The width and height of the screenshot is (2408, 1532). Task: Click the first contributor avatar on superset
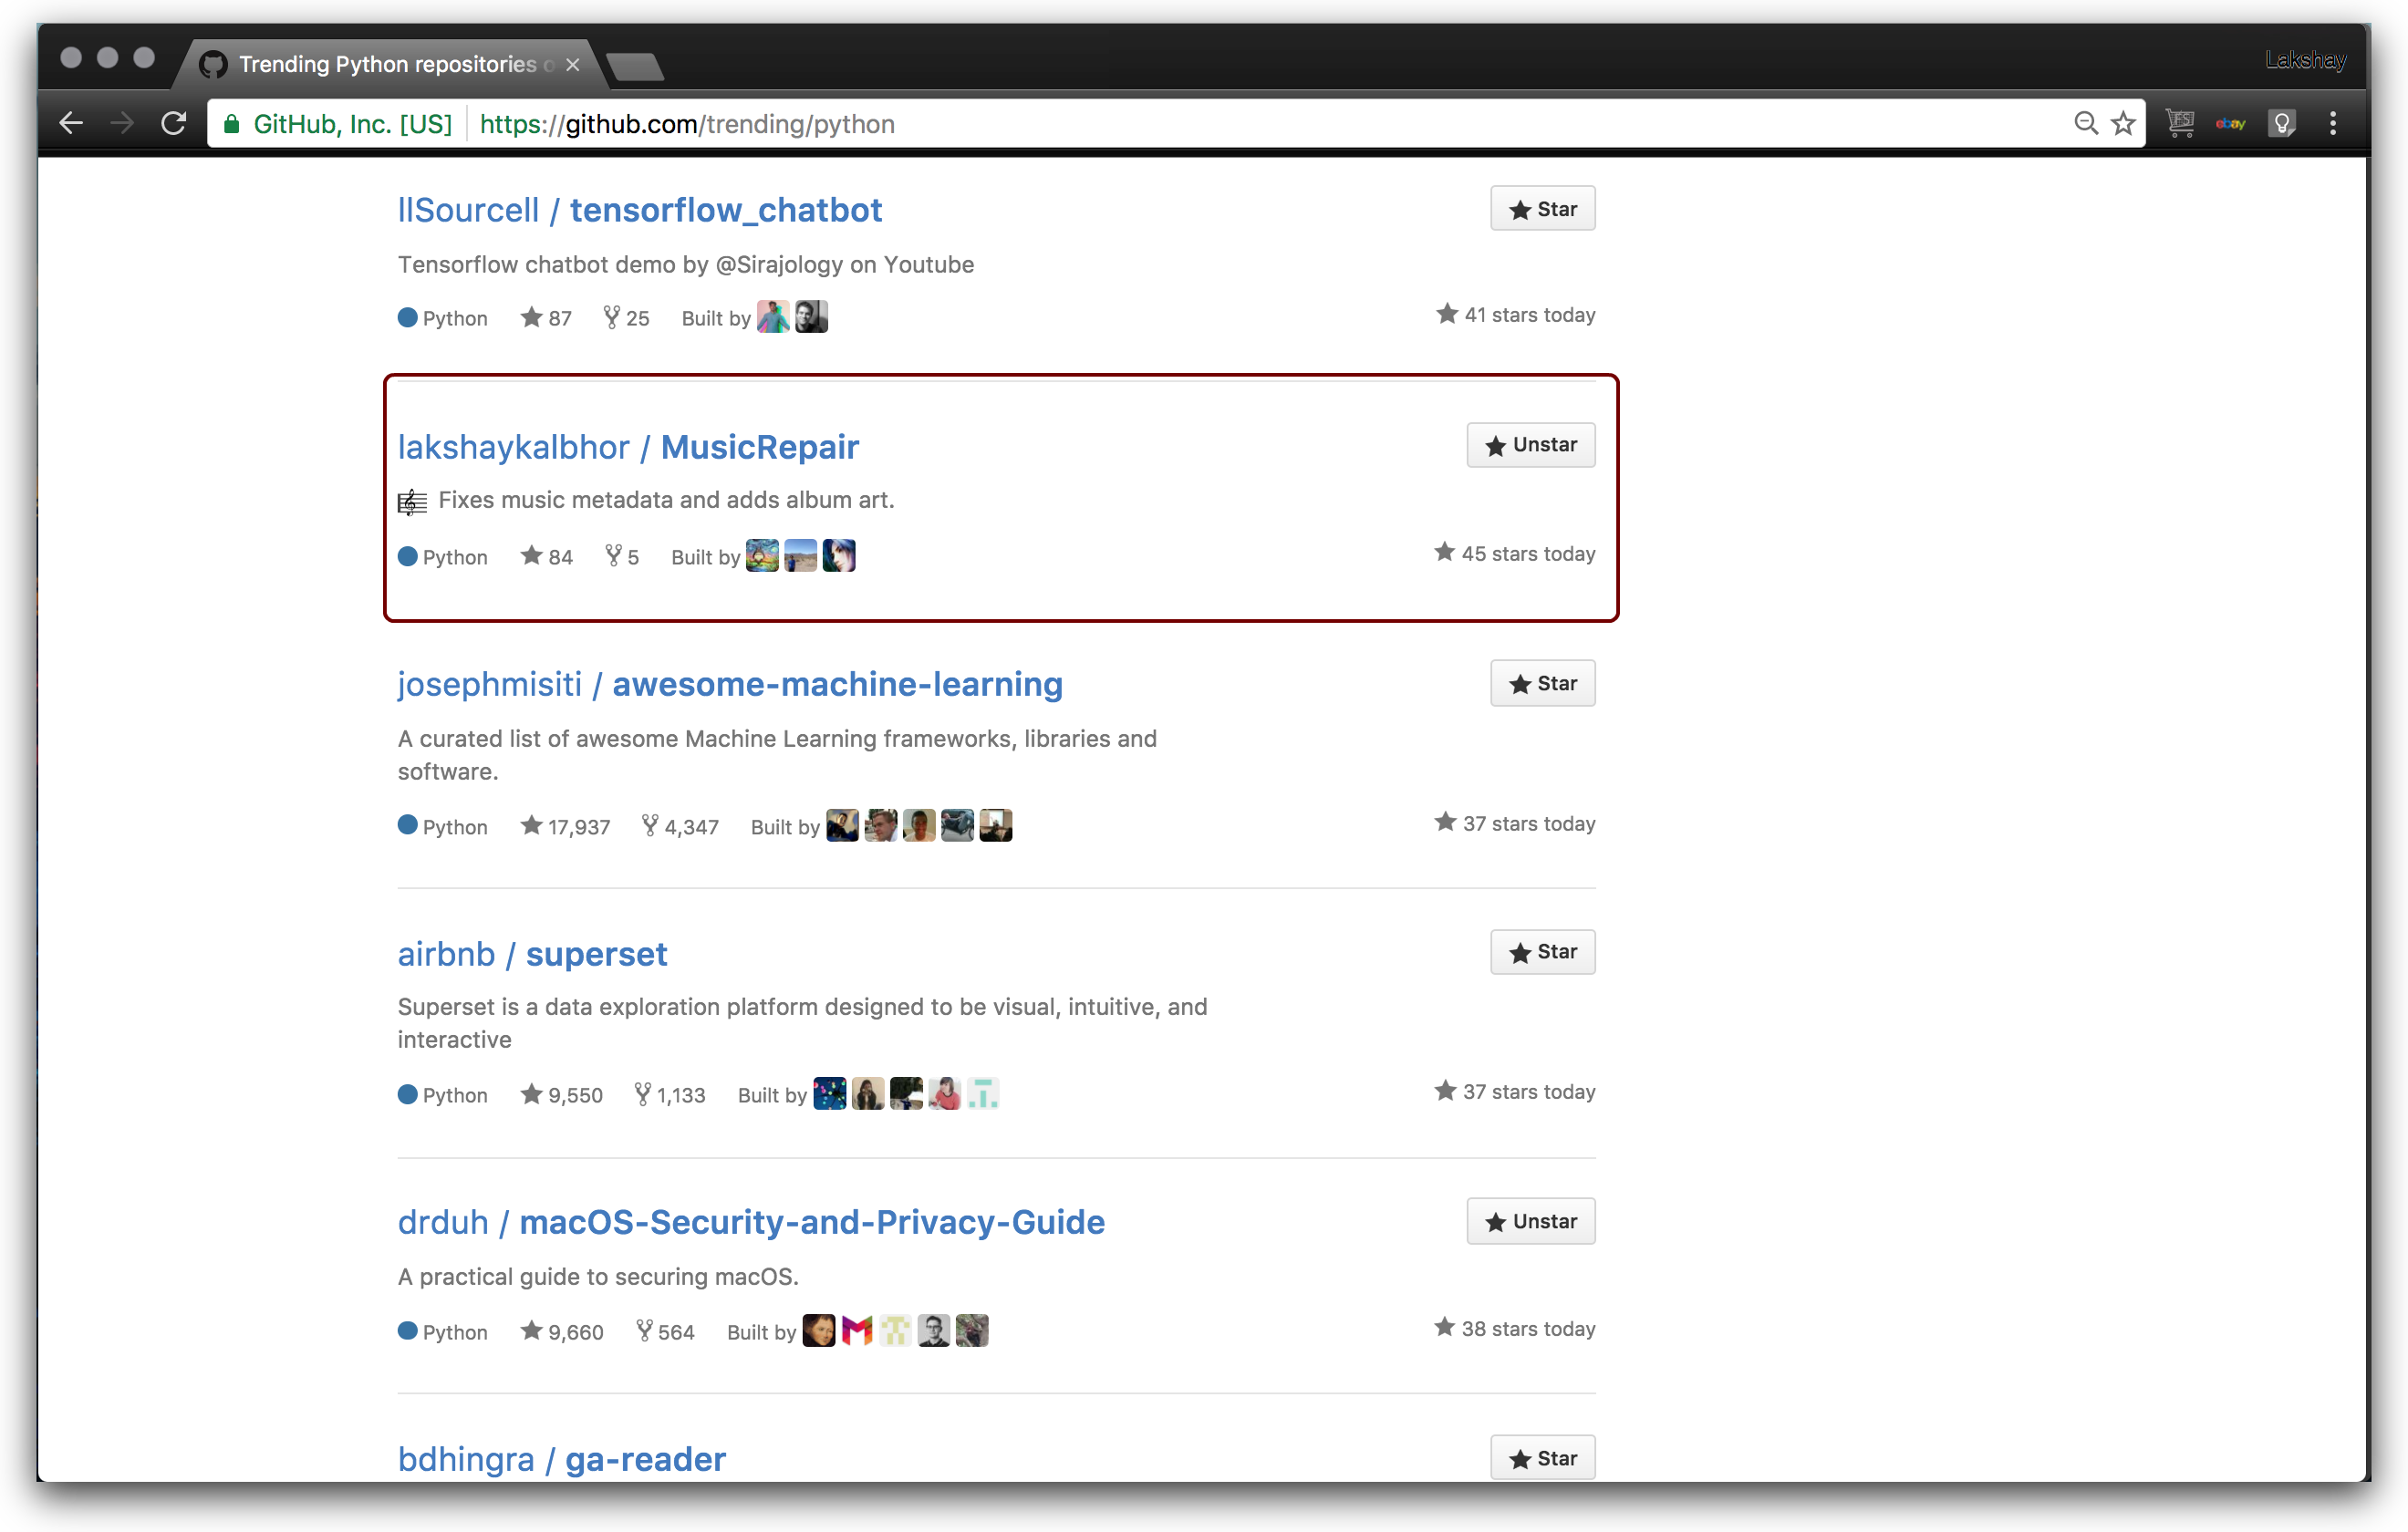pyautogui.click(x=829, y=1094)
